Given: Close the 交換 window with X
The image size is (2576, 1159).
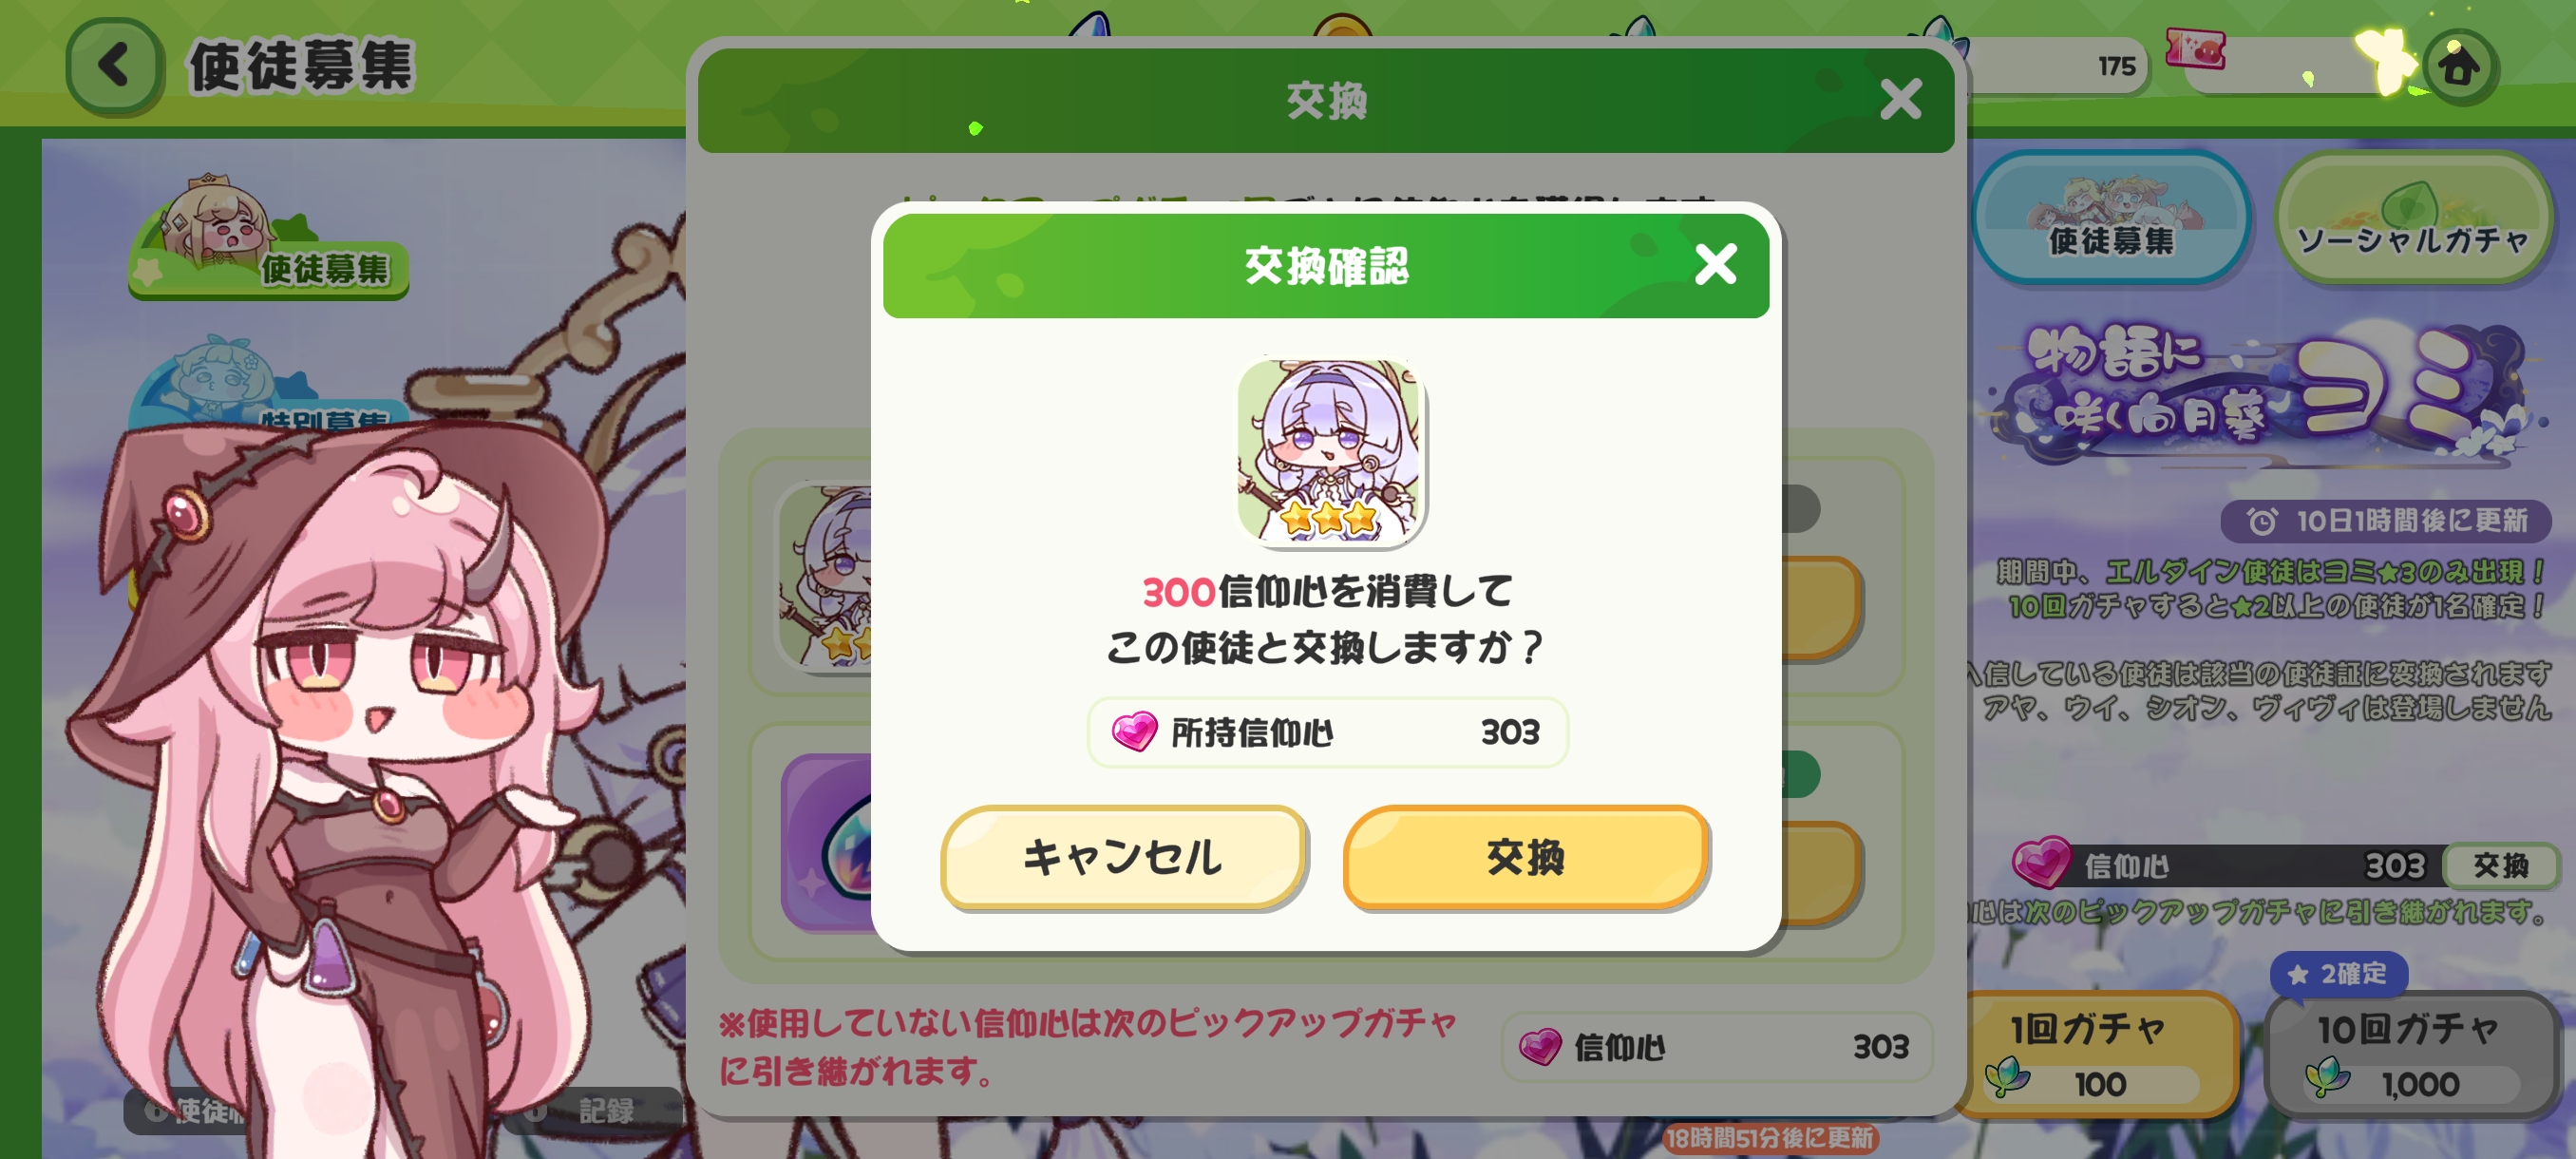Looking at the screenshot, I should coord(1901,99).
